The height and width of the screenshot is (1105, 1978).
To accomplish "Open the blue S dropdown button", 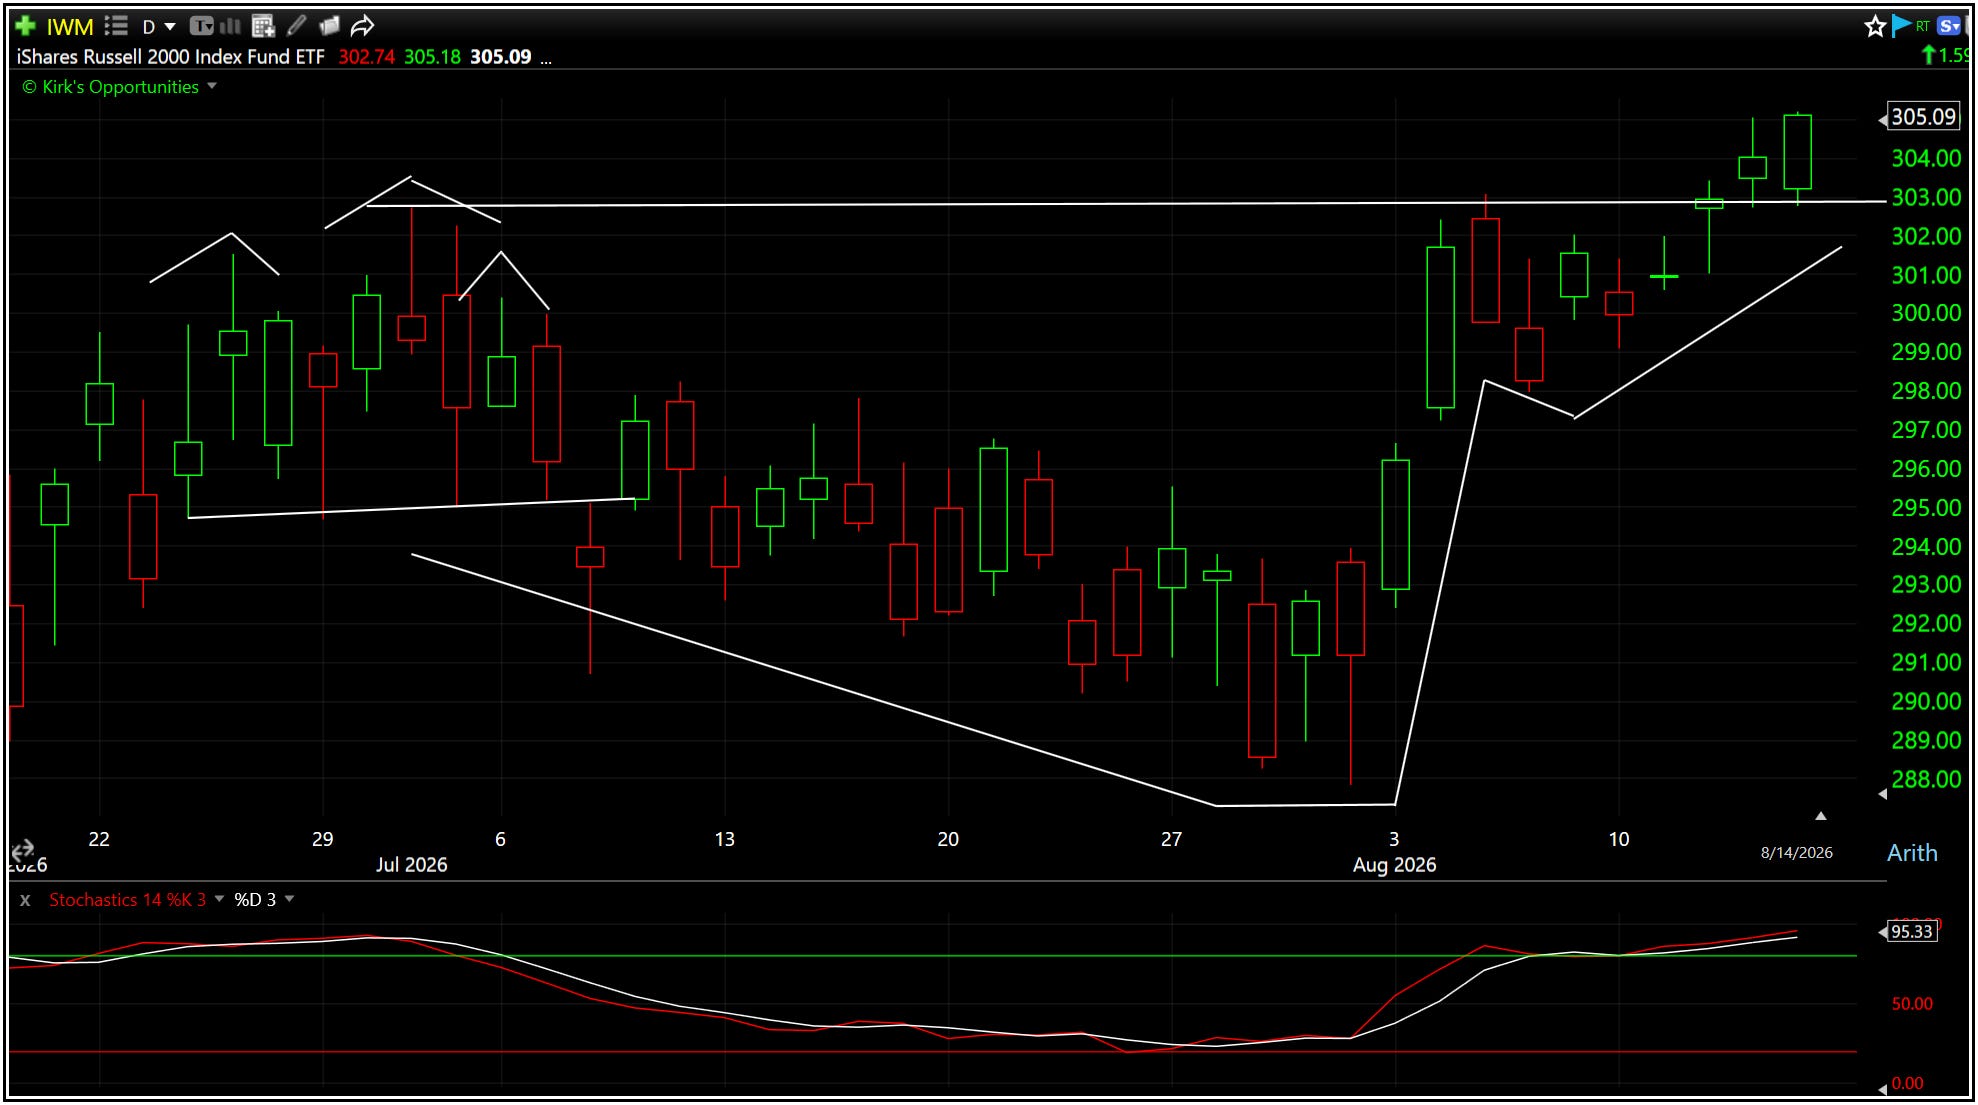I will point(1949,26).
